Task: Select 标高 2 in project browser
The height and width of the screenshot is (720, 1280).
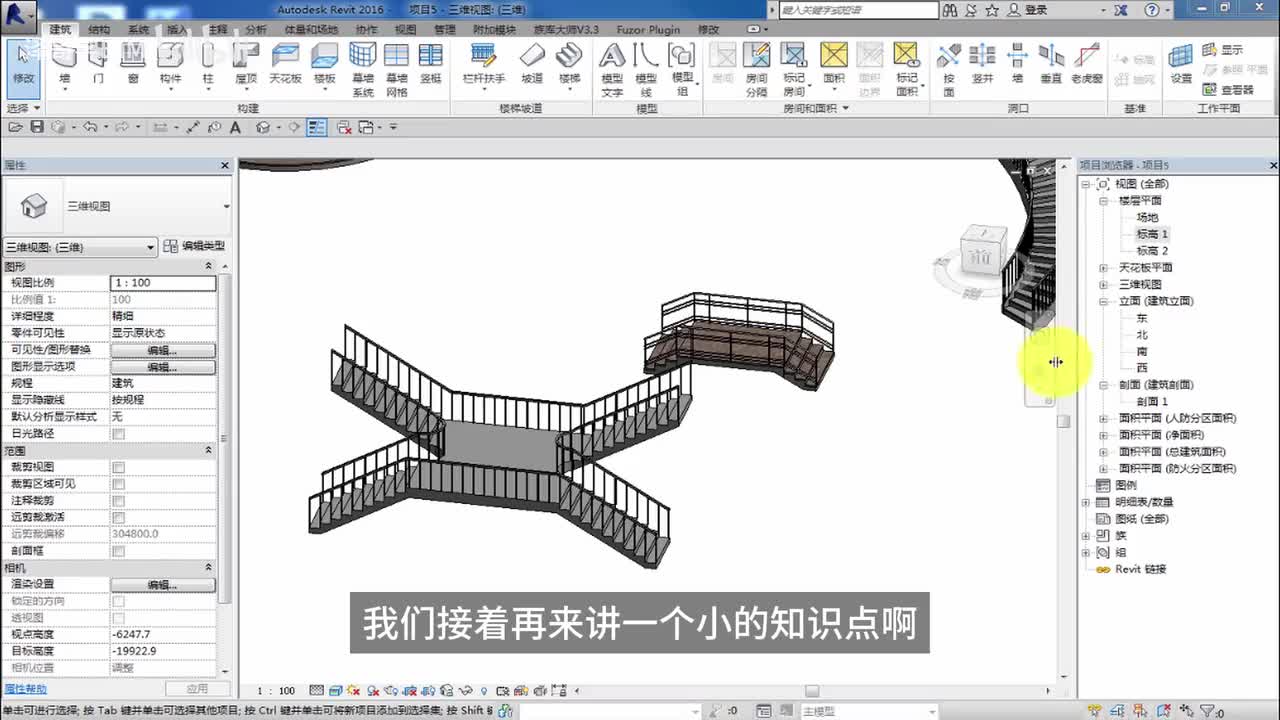Action: point(1152,251)
